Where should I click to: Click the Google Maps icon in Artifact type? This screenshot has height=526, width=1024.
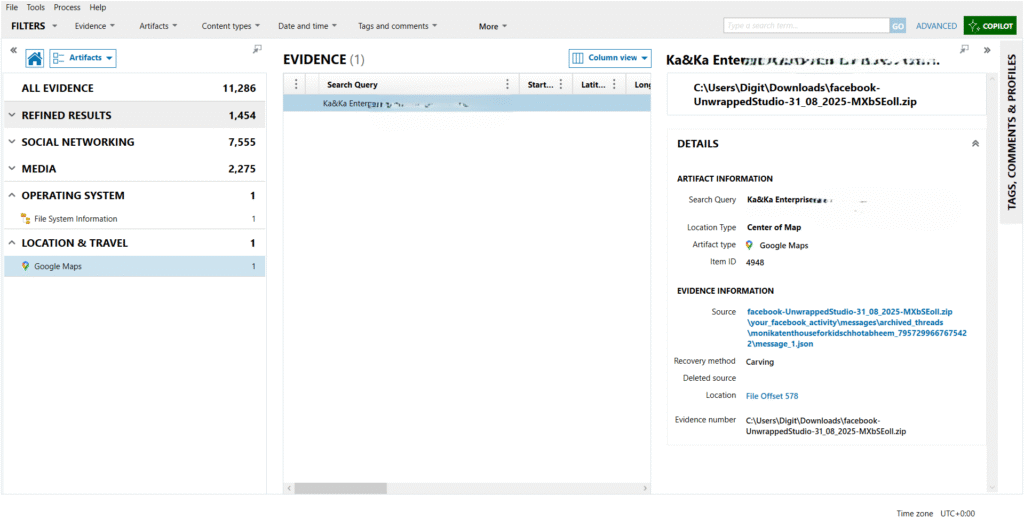tap(750, 246)
